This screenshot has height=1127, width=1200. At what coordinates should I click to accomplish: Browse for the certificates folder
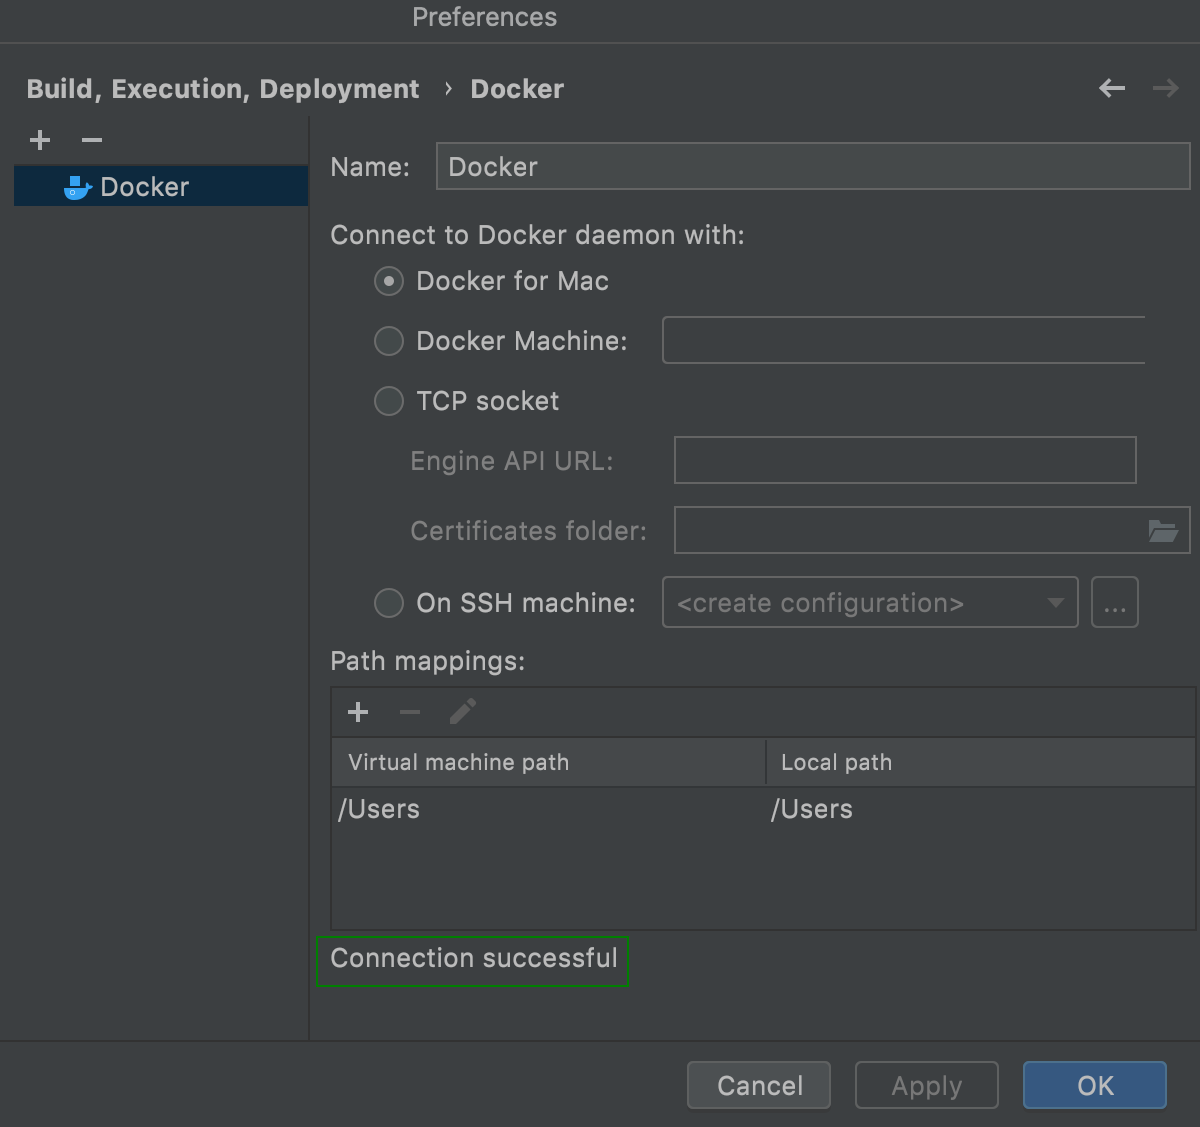1163,531
